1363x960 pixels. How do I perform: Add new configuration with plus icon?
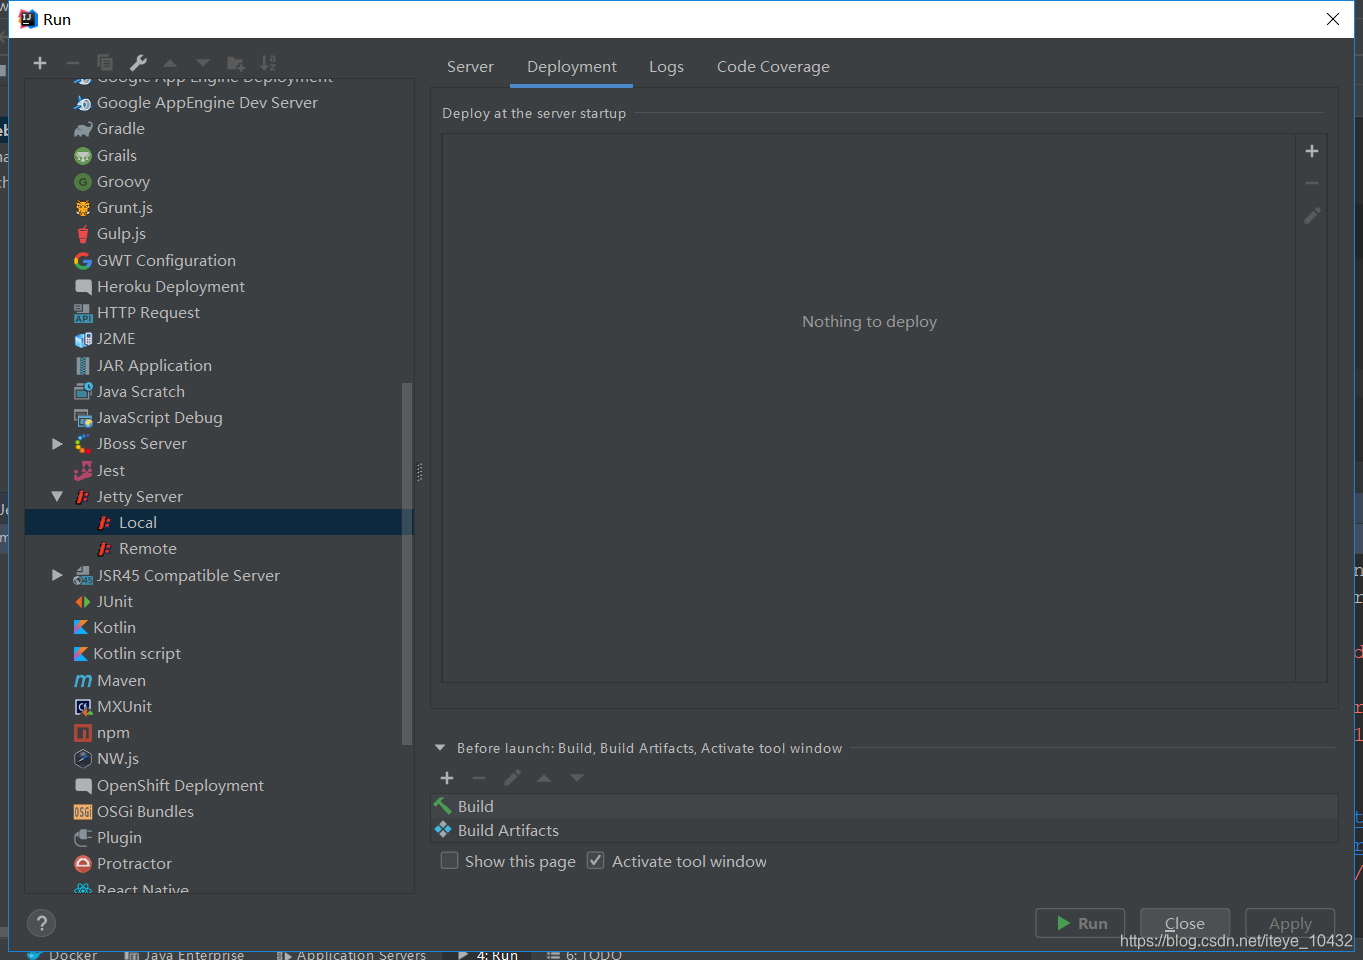pyautogui.click(x=40, y=63)
